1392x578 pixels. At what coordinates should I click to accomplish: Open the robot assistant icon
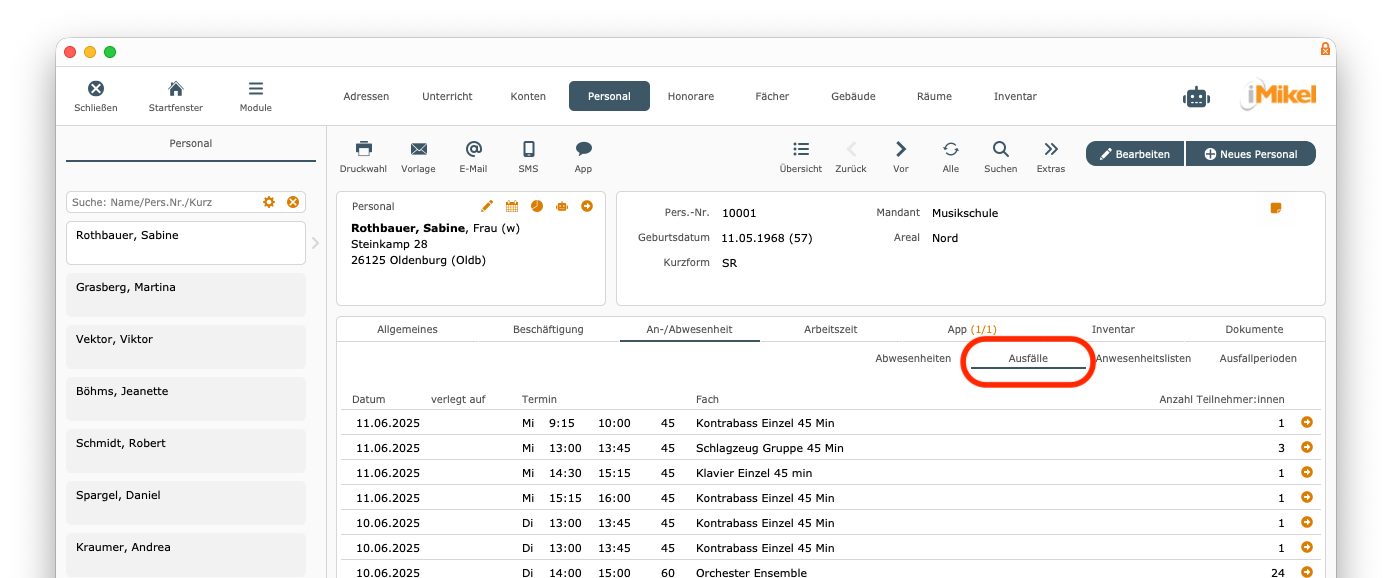click(x=1196, y=97)
